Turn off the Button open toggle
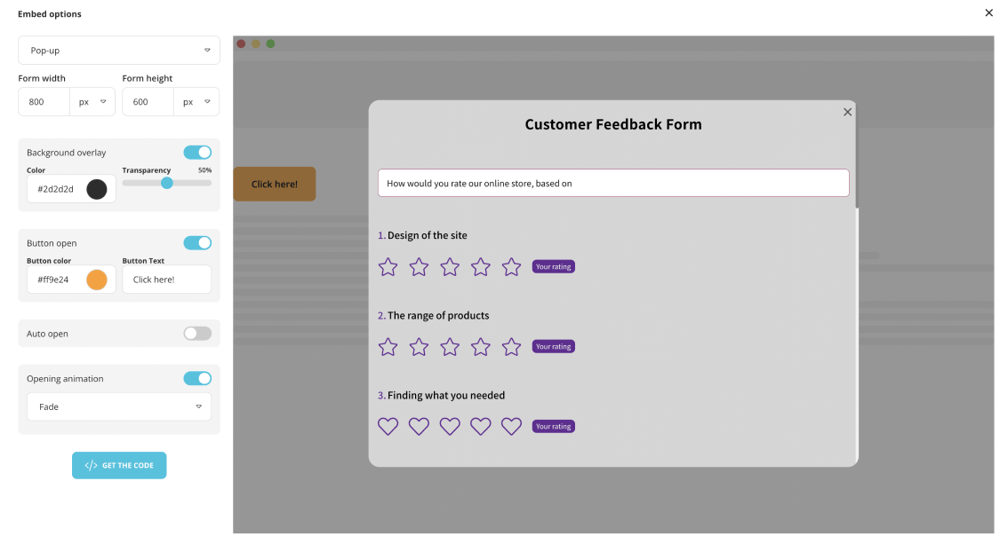The image size is (1000, 552). pyautogui.click(x=197, y=243)
